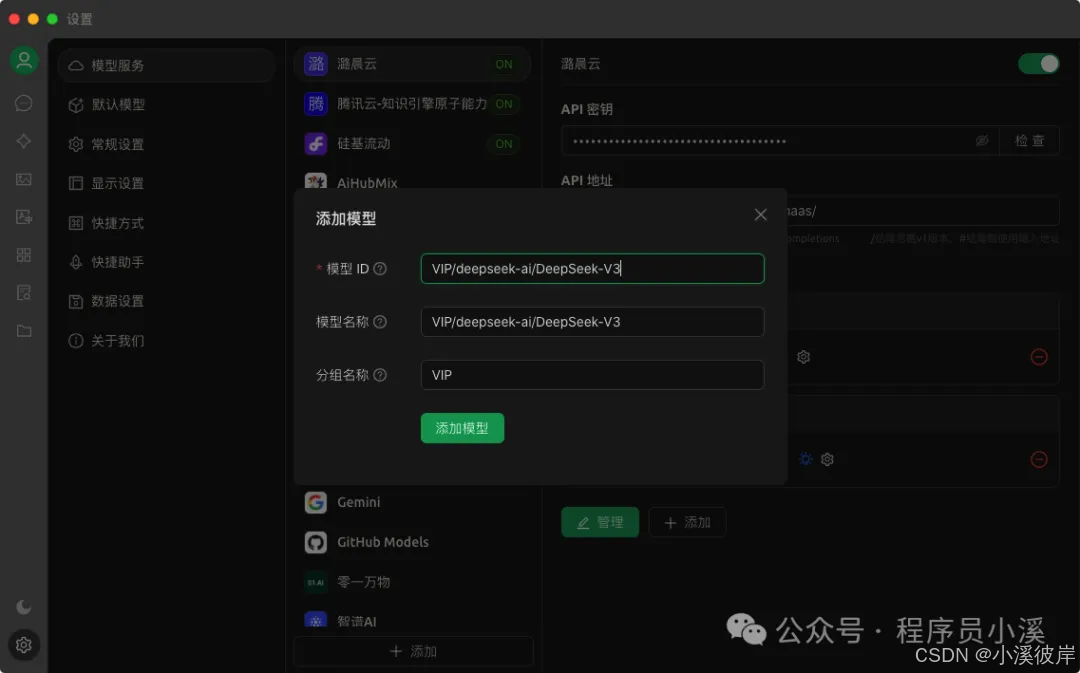This screenshot has height=673, width=1080.
Task: Select the Gemini provider row
Action: click(x=412, y=502)
